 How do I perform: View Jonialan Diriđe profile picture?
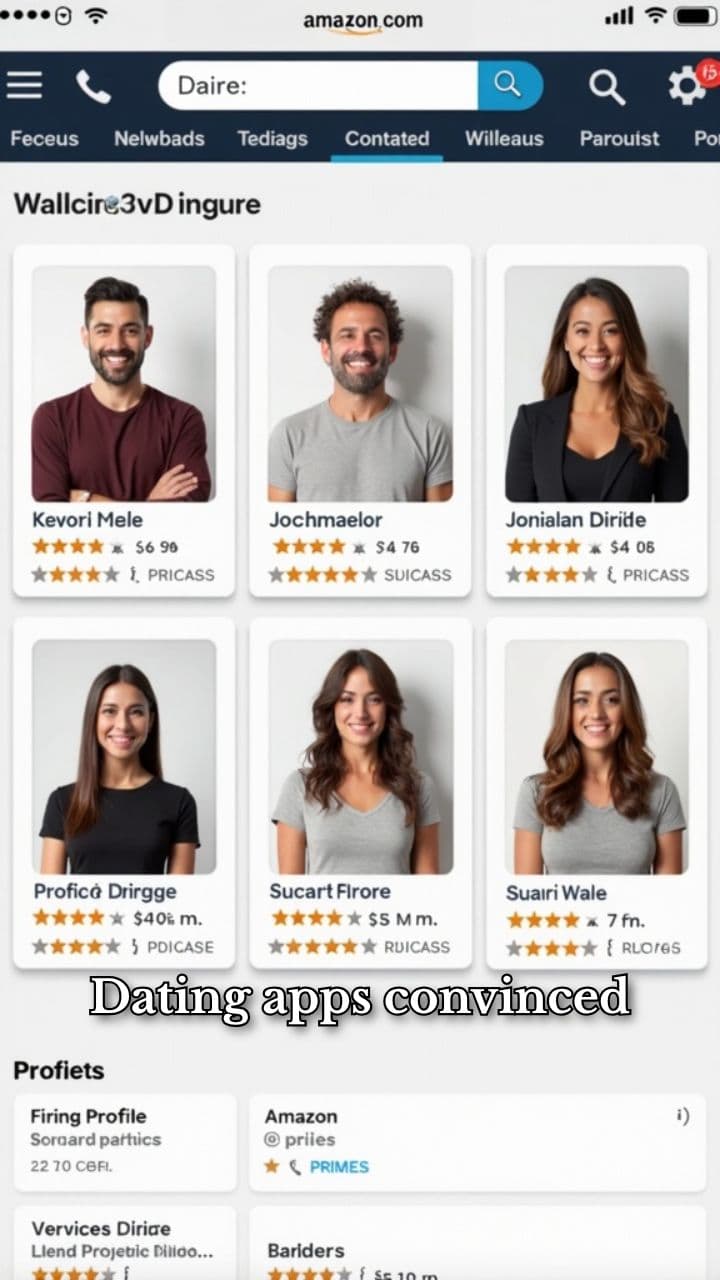click(597, 383)
